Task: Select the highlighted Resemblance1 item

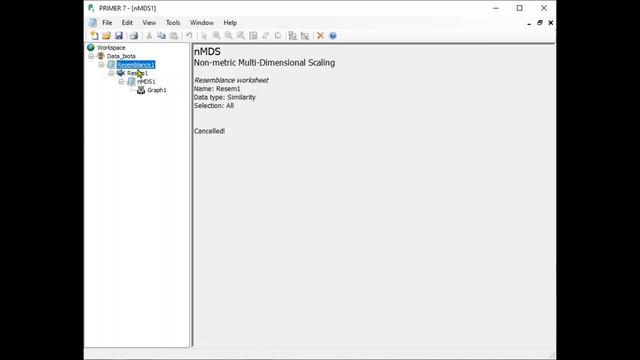Action: (x=136, y=64)
